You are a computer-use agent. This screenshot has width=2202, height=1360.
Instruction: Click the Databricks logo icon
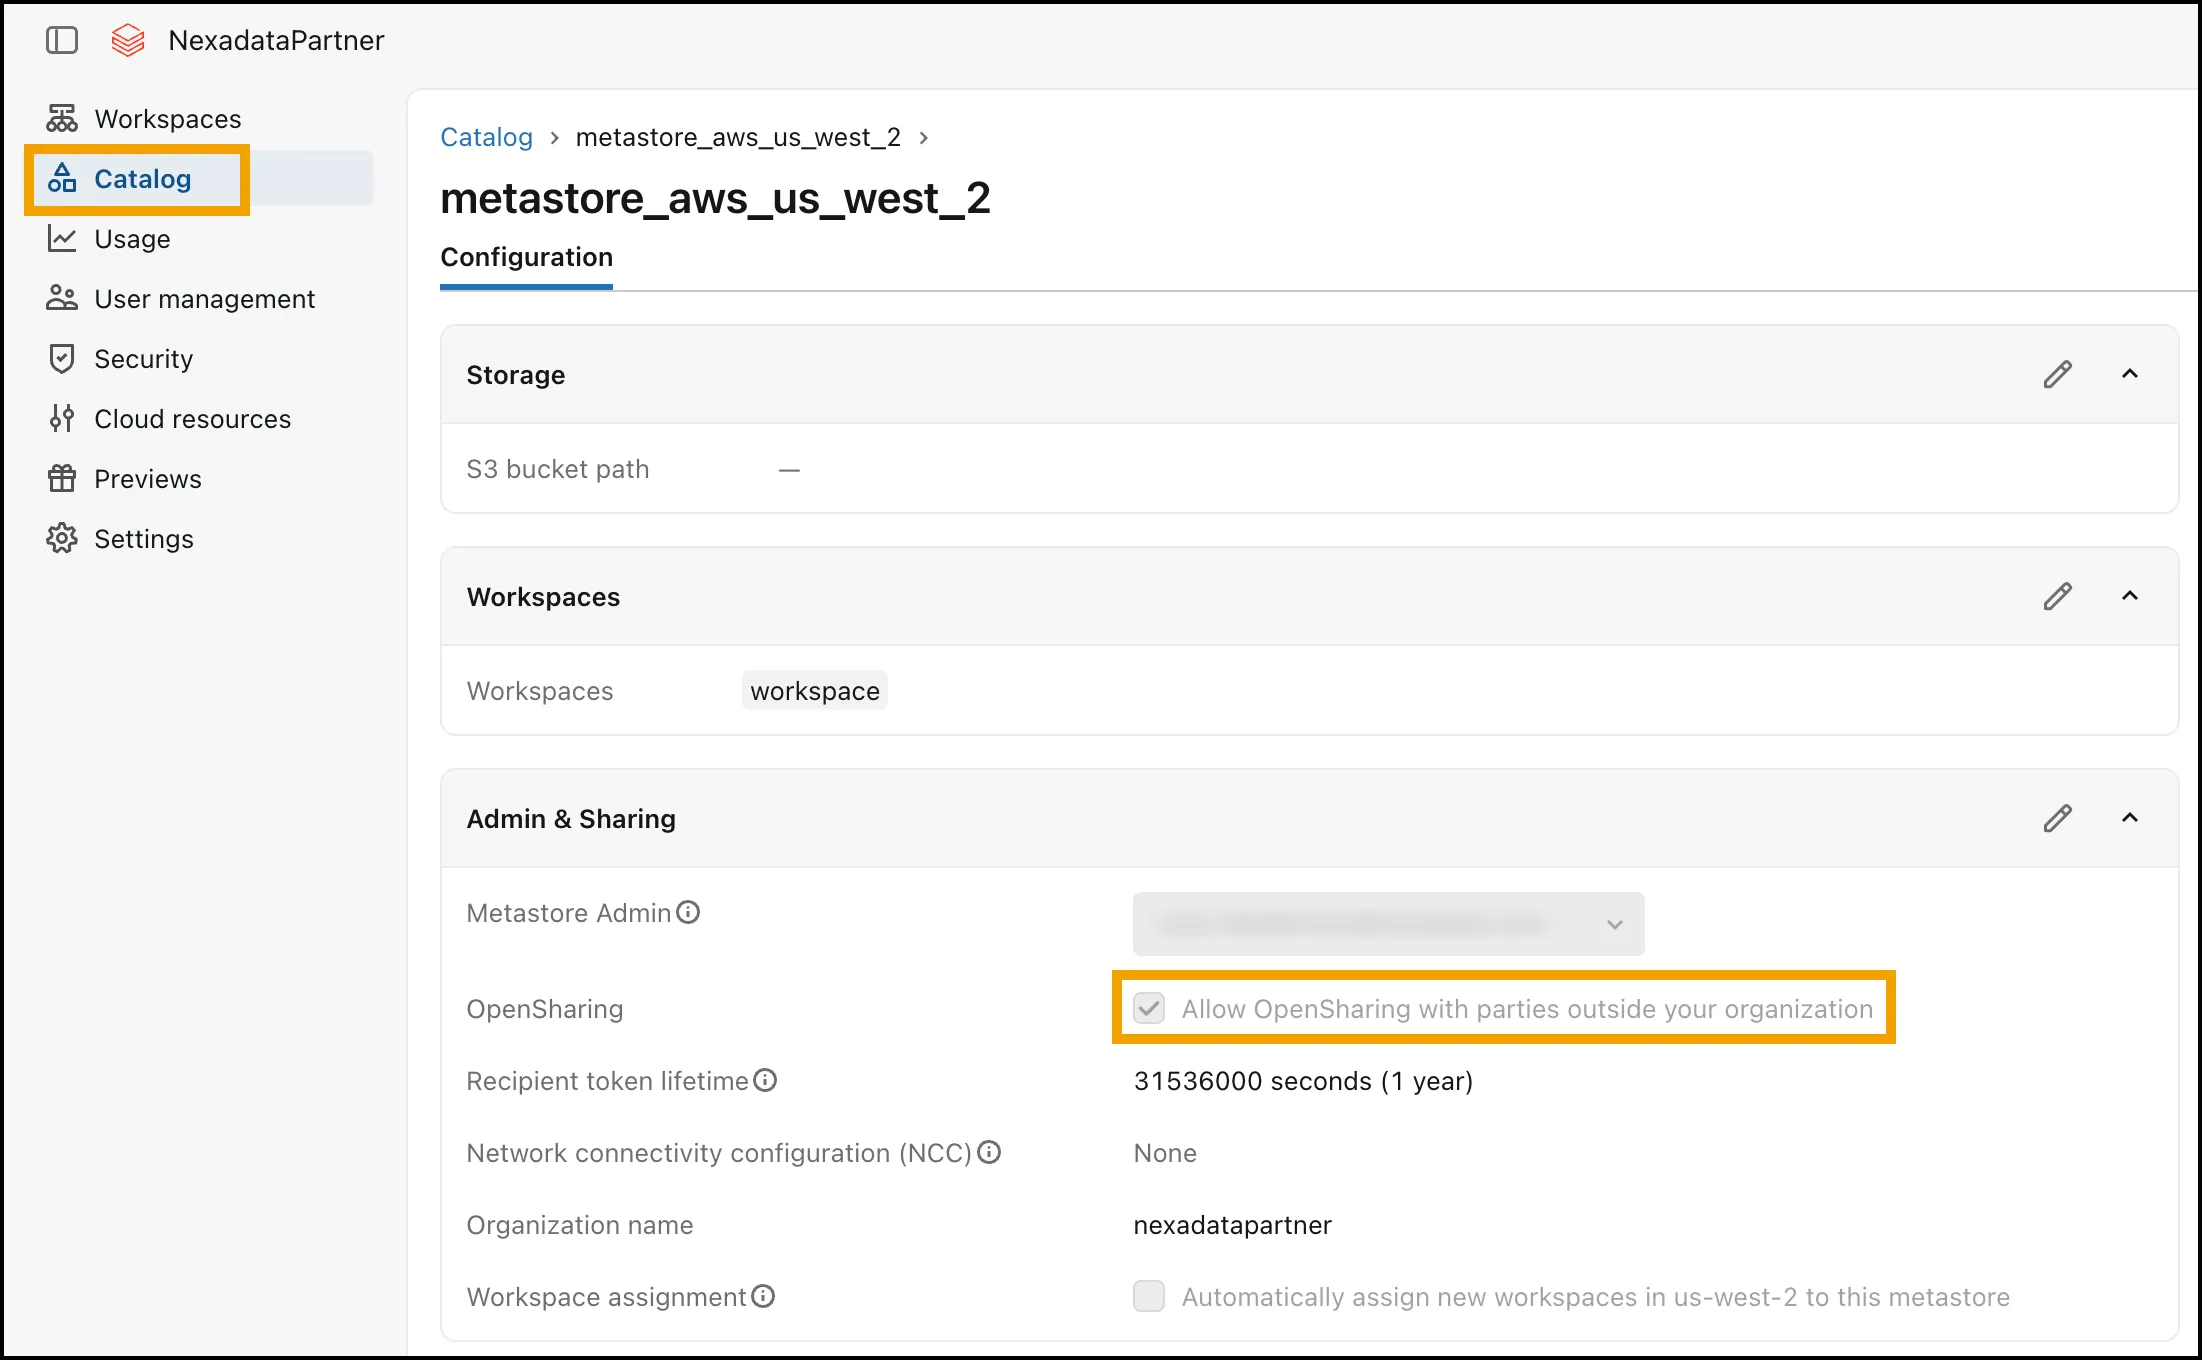[128, 40]
